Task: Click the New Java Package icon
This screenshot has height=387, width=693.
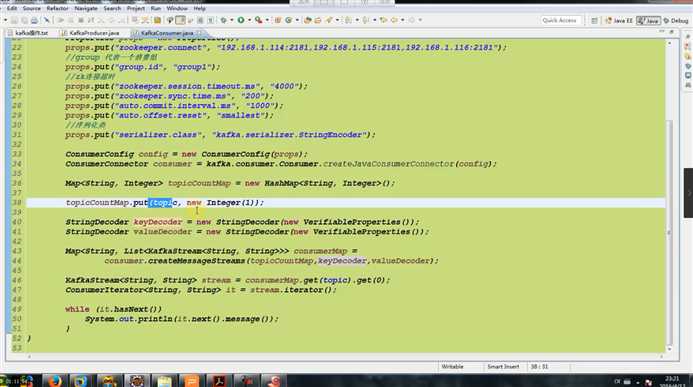Action: pos(278,20)
